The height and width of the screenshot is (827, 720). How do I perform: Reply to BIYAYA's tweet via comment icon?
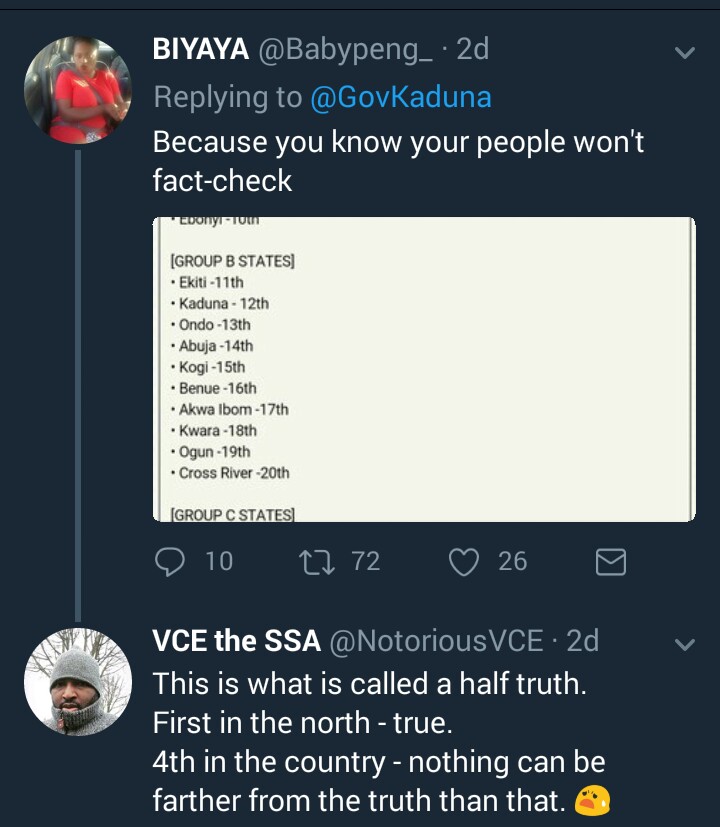click(x=170, y=561)
